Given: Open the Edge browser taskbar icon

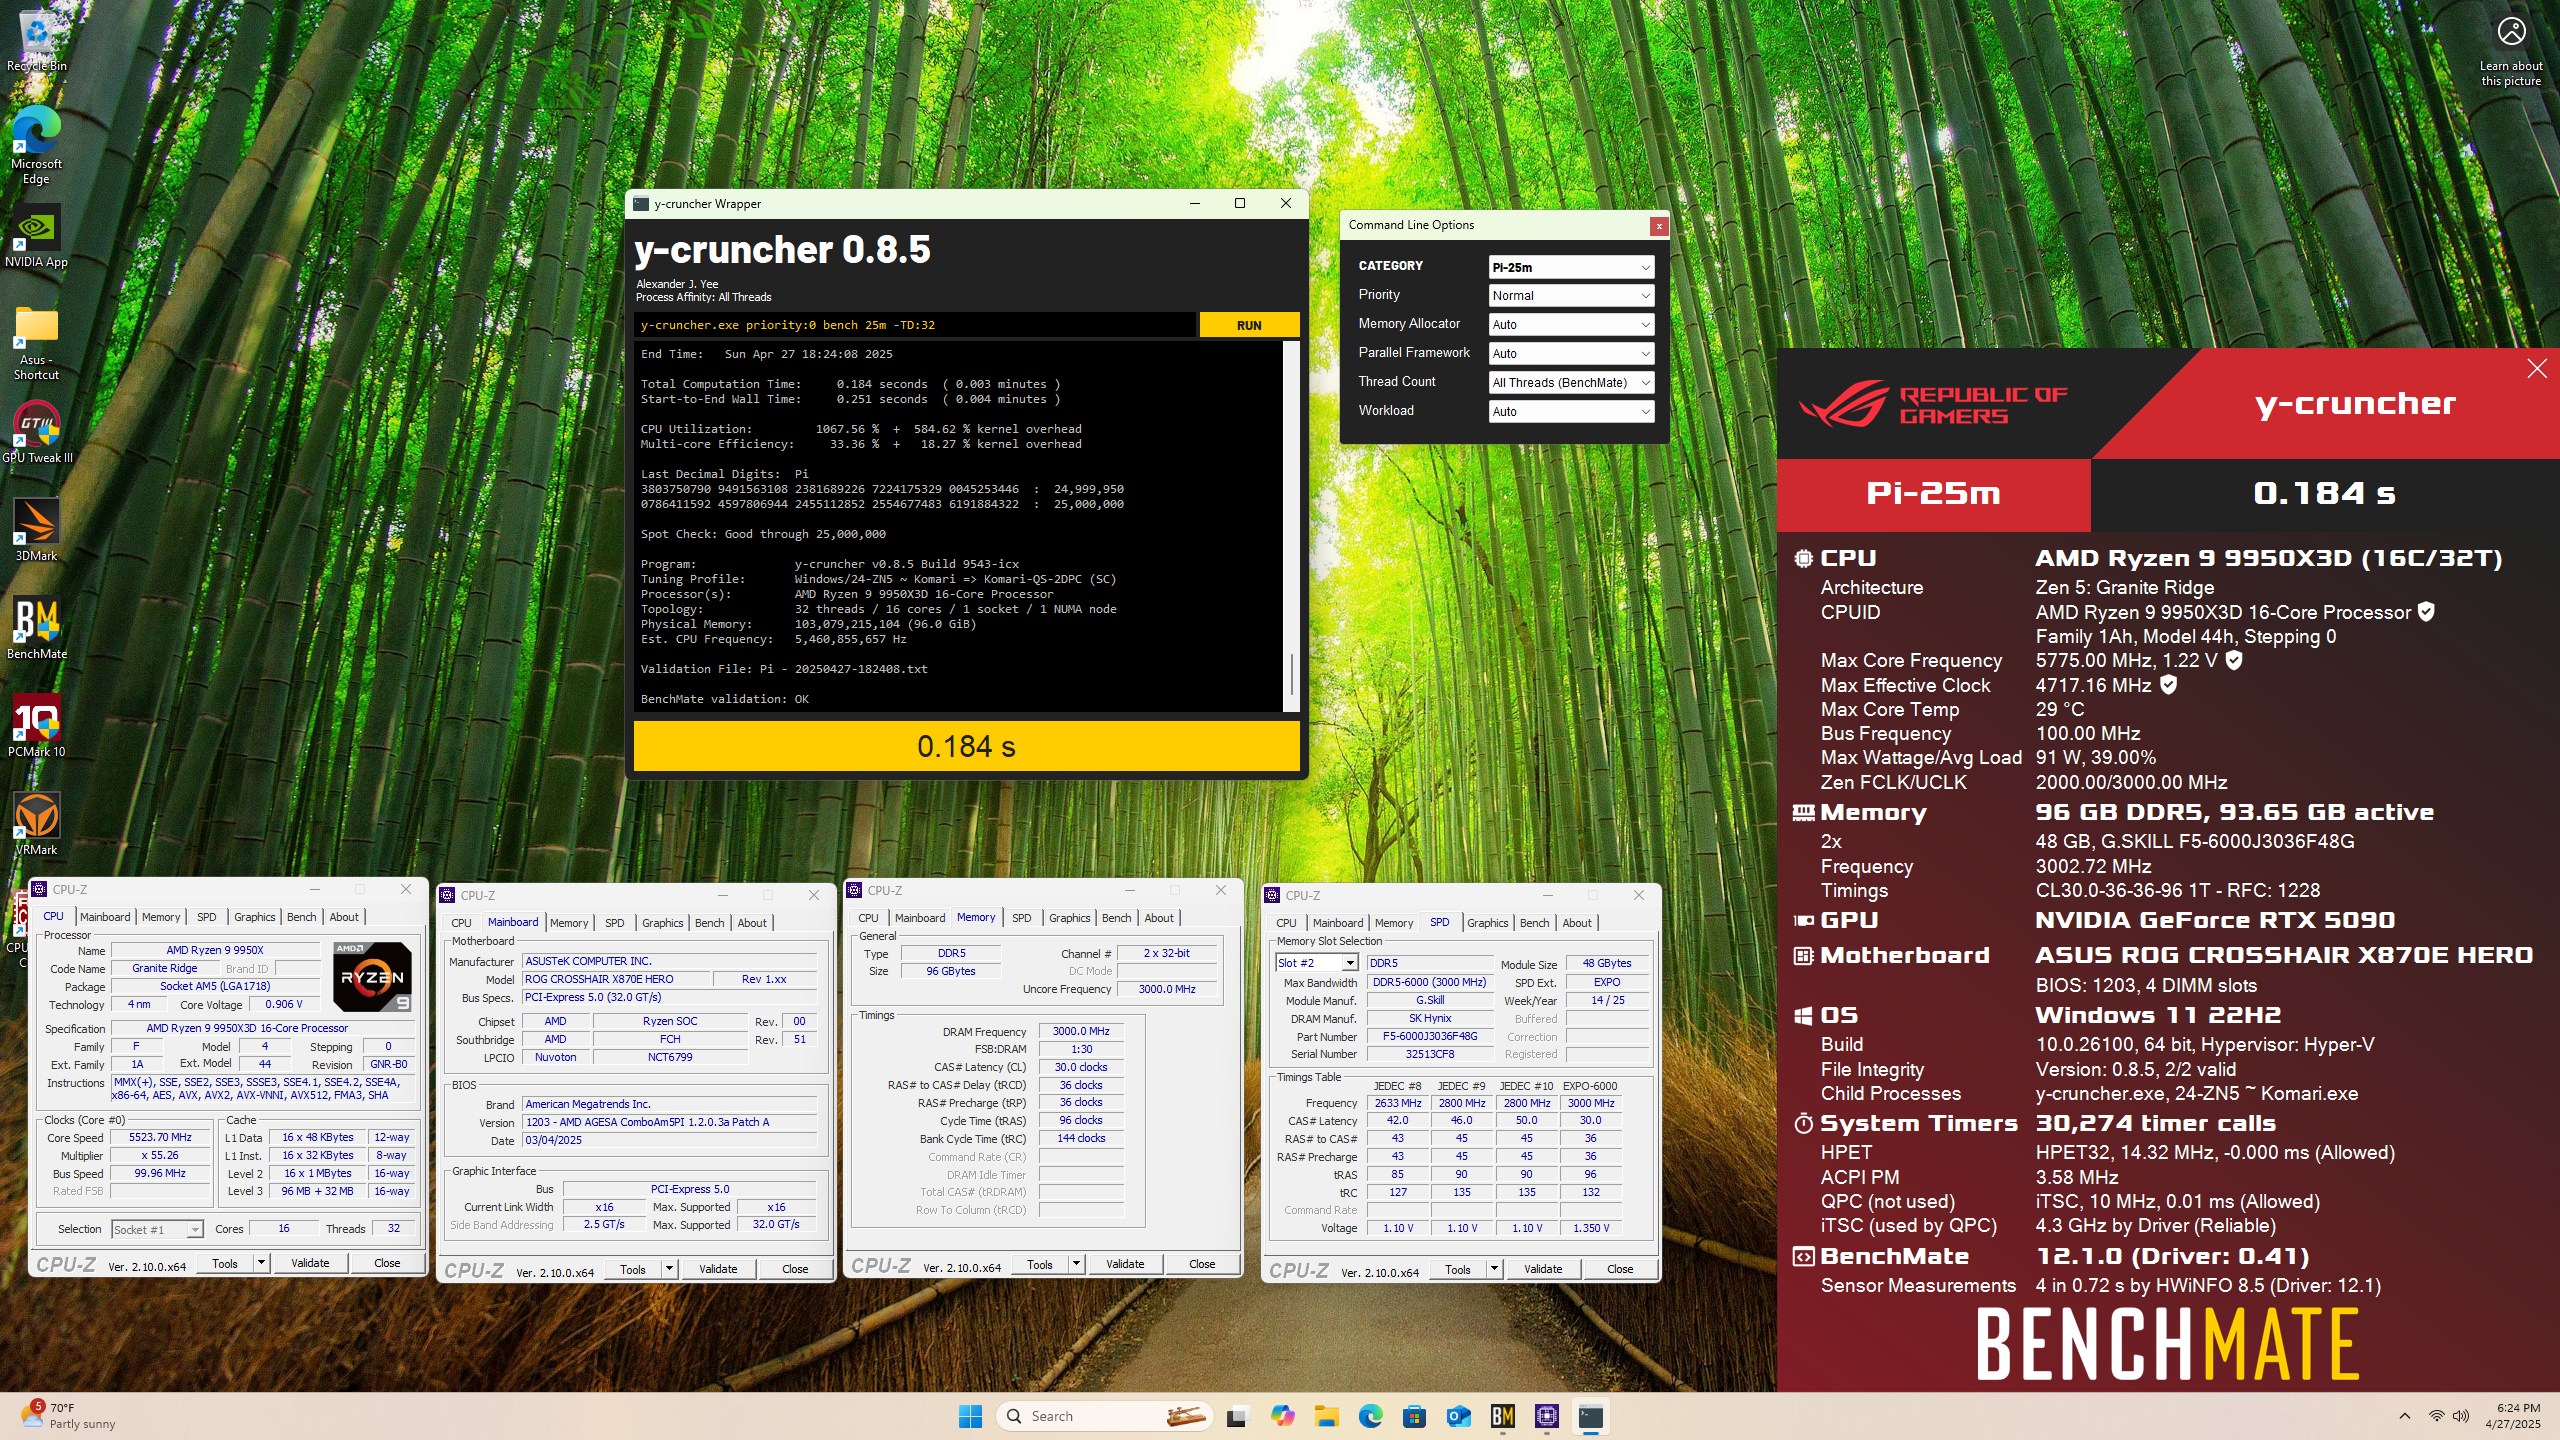Looking at the screenshot, I should [x=1370, y=1416].
